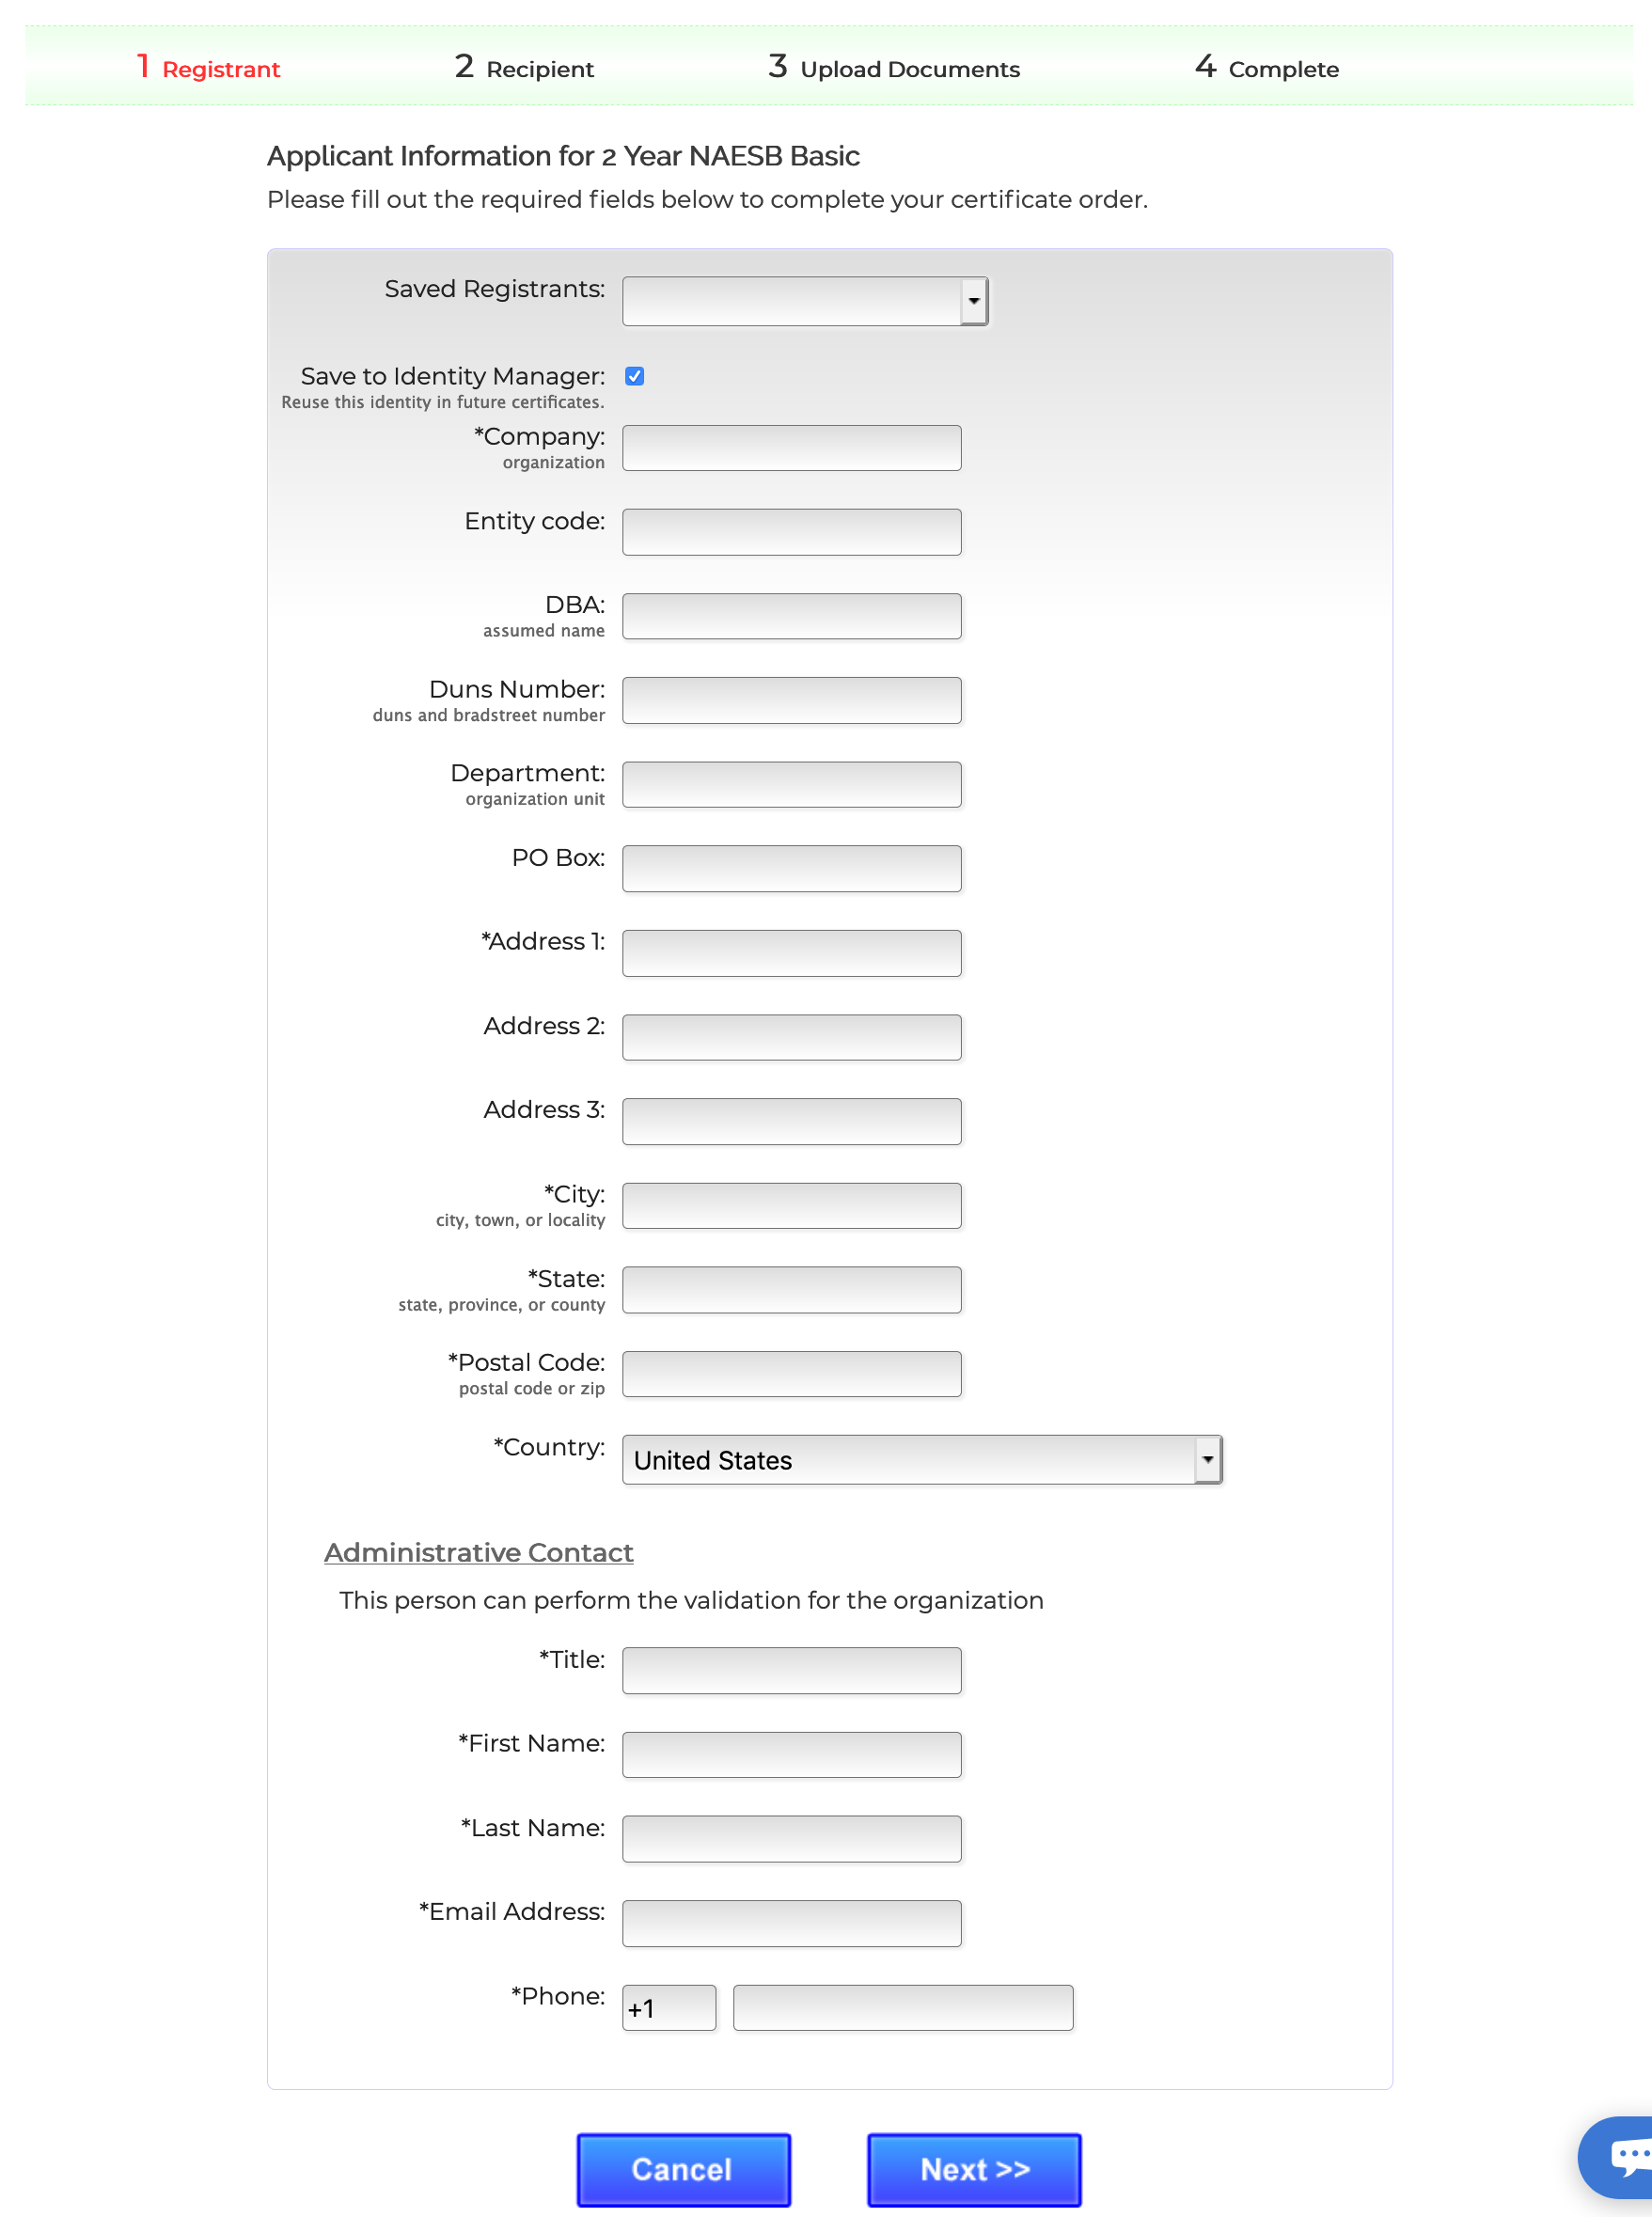Click the Postal Code input box
The width and height of the screenshot is (1652, 2217).
[x=791, y=1374]
